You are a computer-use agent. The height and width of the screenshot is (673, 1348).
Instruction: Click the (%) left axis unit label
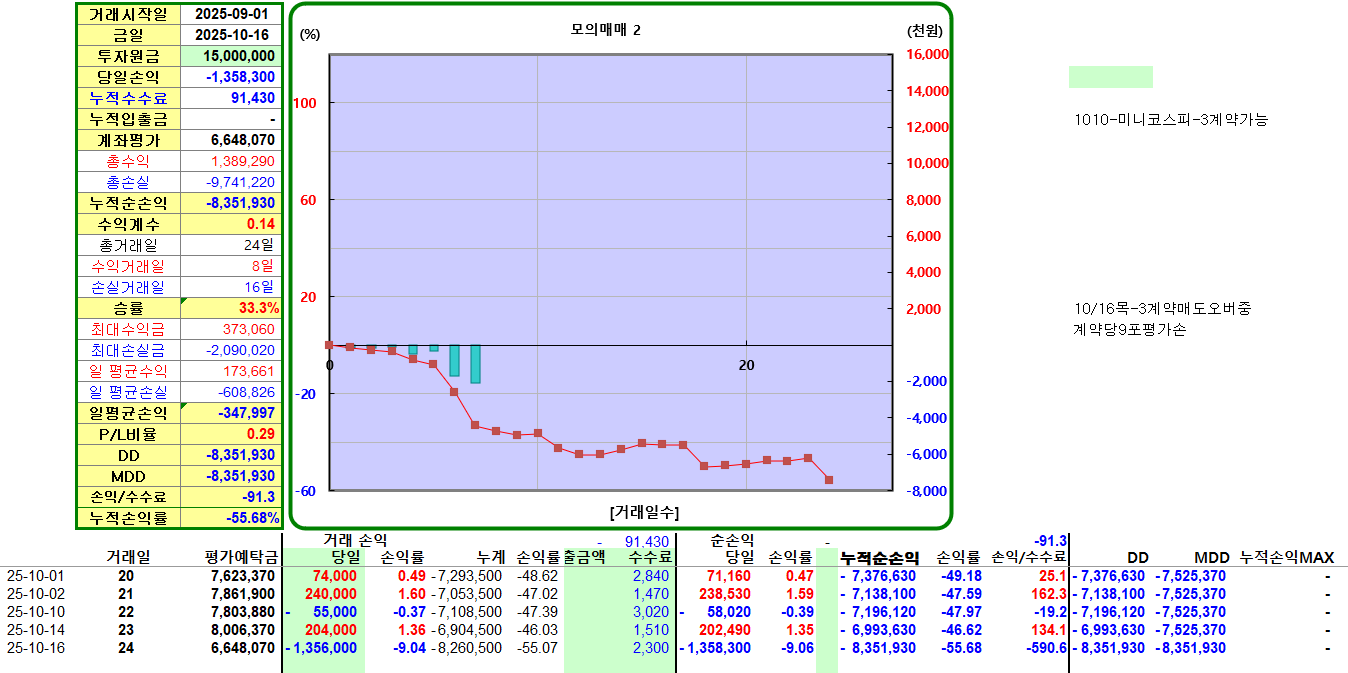tap(310, 34)
